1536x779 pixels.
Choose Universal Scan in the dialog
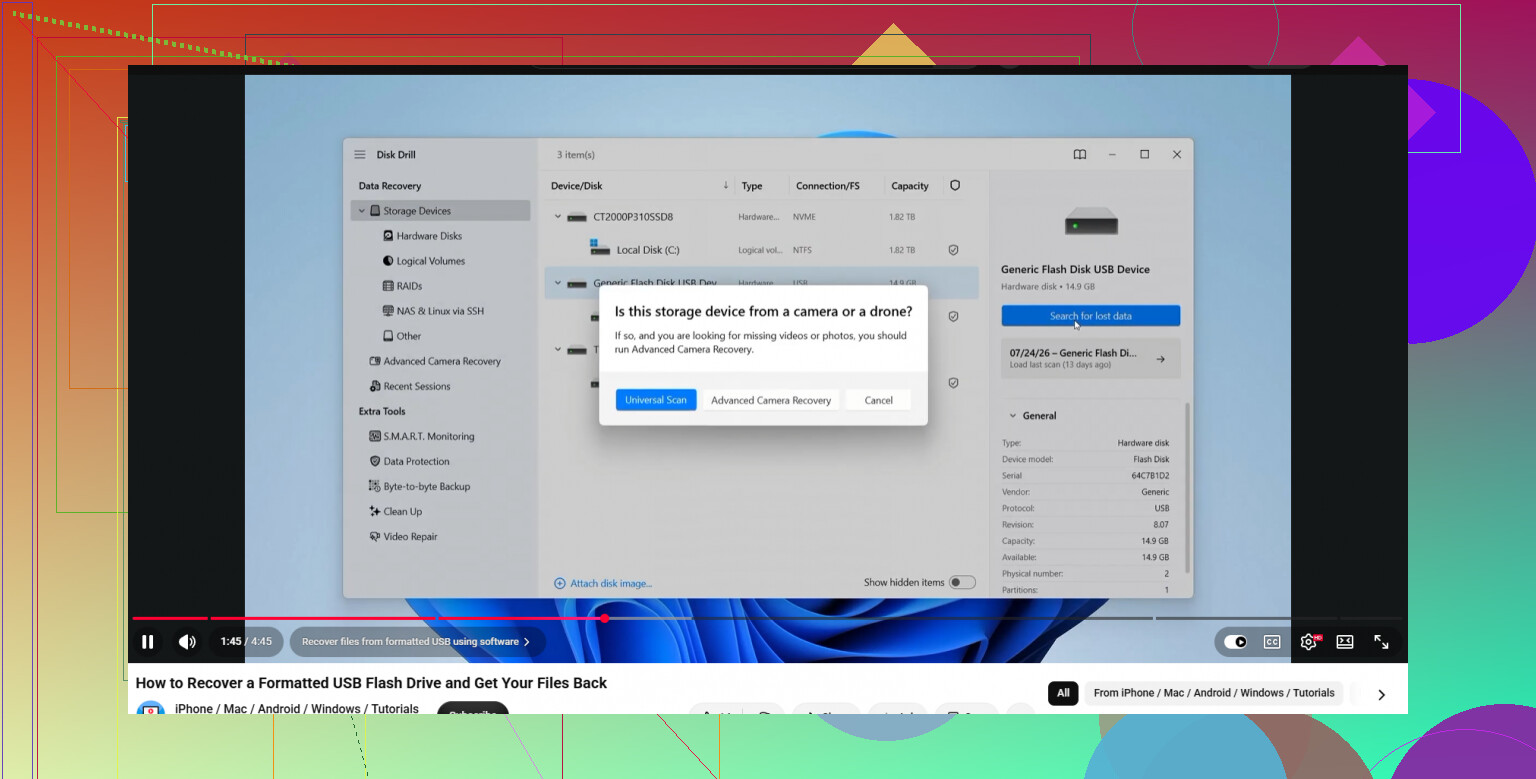(x=656, y=400)
